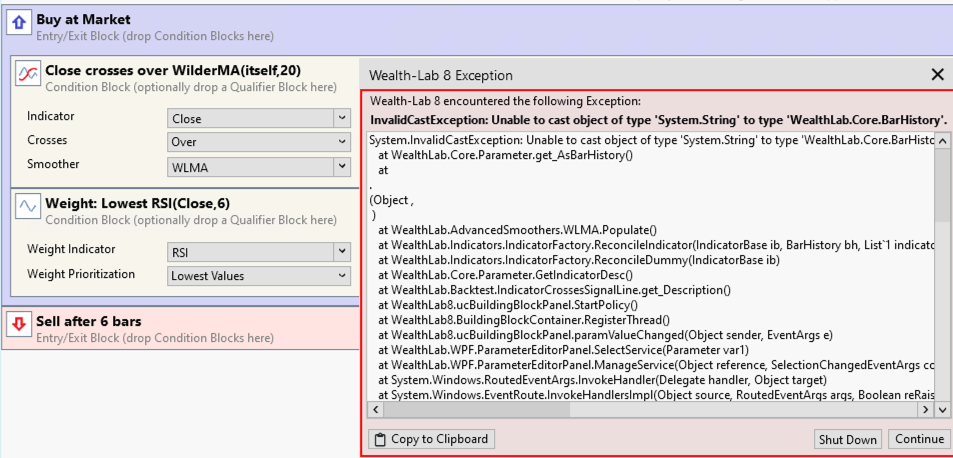953x458 pixels.
Task: Open the Weight Indicator dropdown showing RSI
Action: pyautogui.click(x=259, y=251)
